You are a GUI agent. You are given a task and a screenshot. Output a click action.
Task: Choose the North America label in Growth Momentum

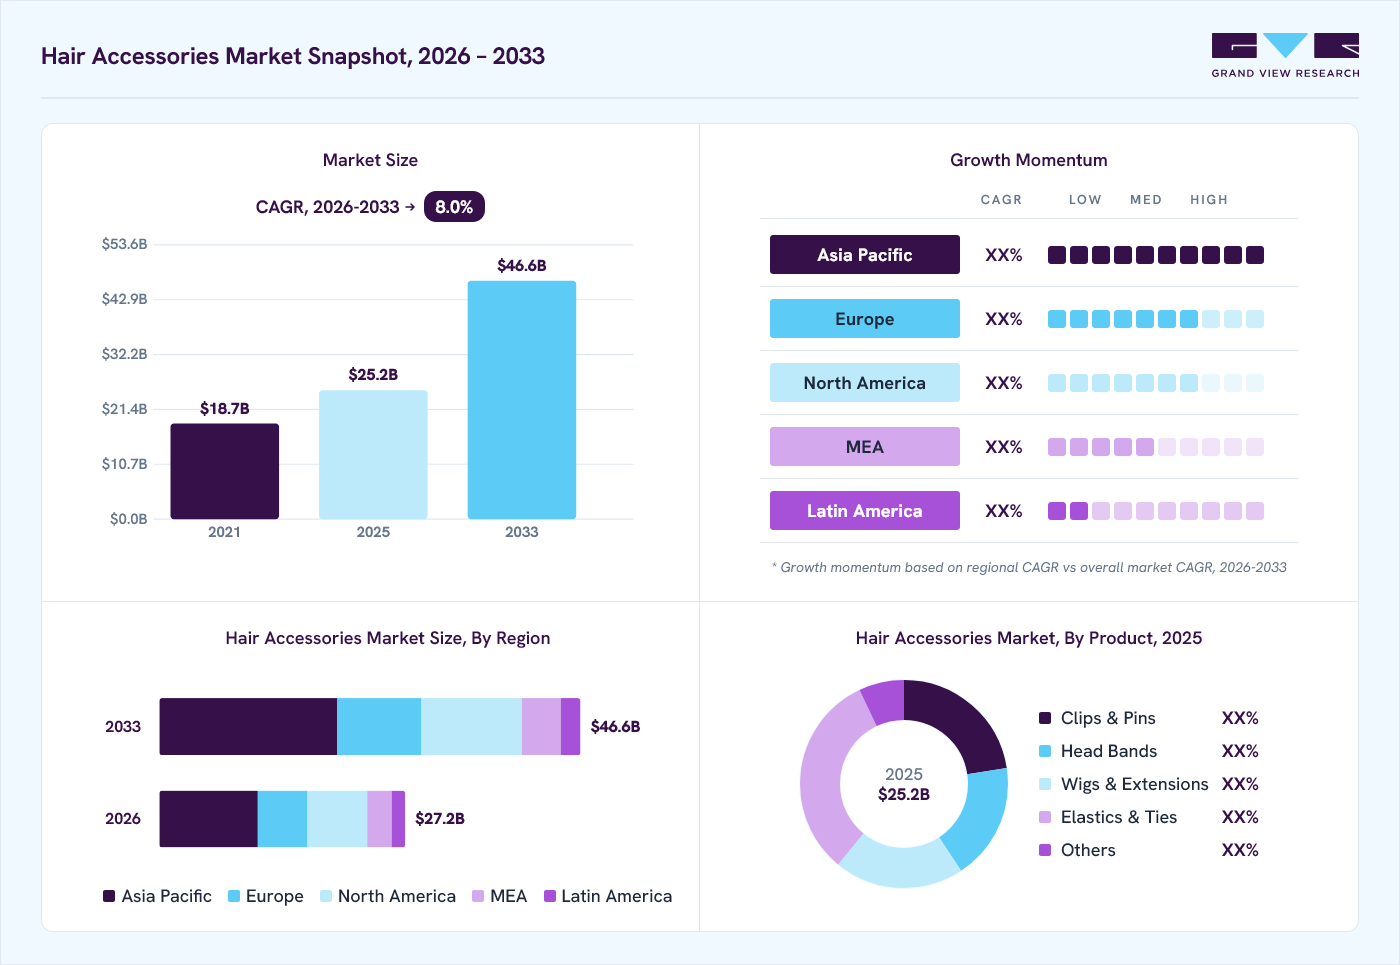[865, 383]
